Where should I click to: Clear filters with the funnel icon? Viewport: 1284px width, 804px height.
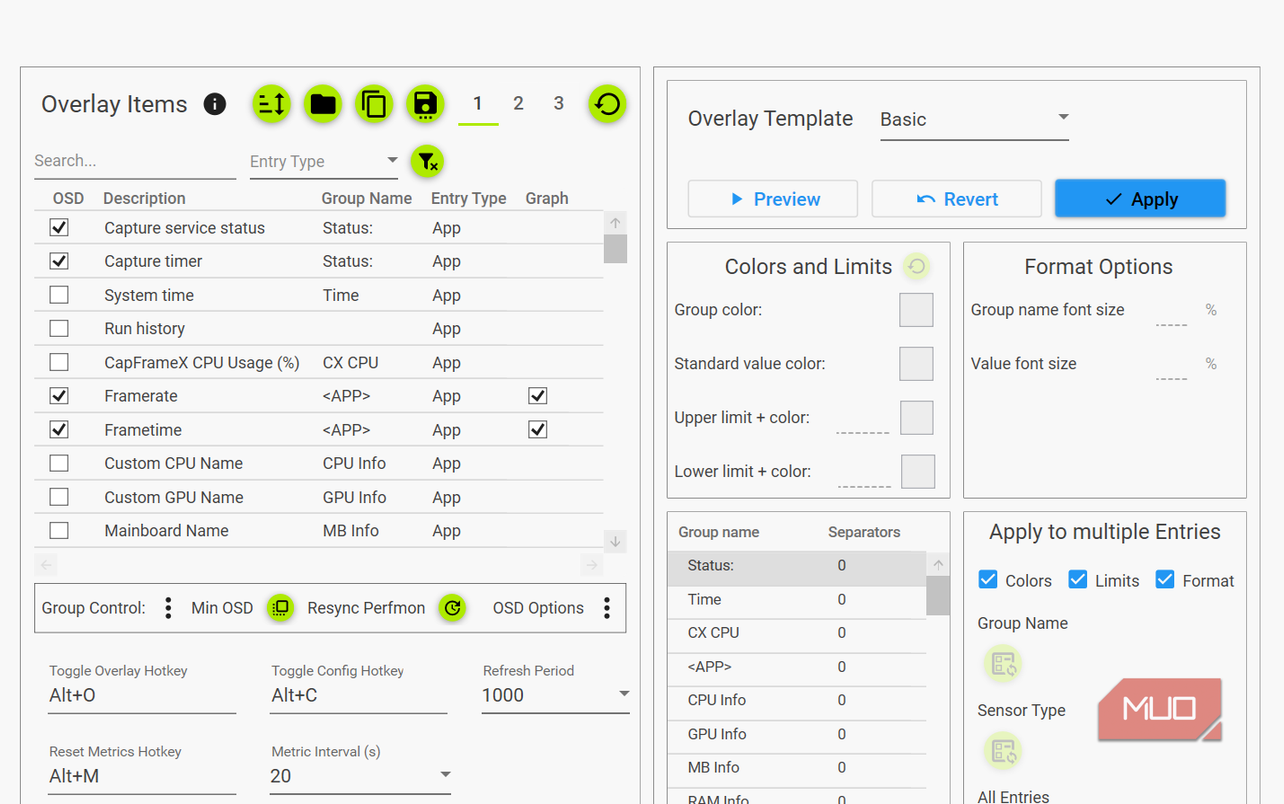[427, 161]
